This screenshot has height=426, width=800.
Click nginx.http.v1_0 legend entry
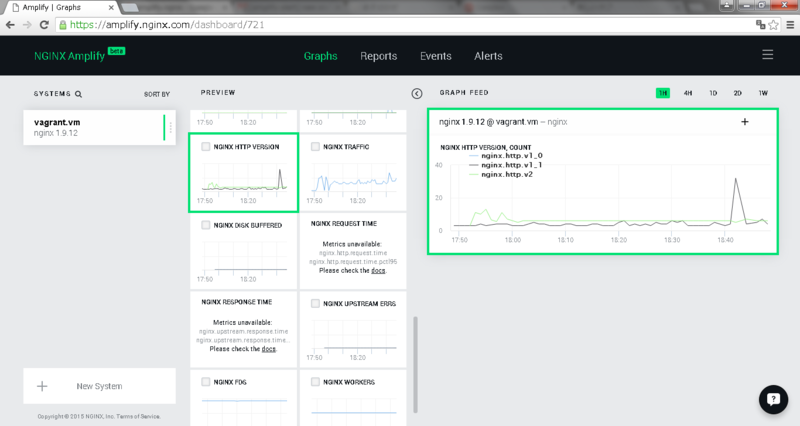(x=506, y=156)
